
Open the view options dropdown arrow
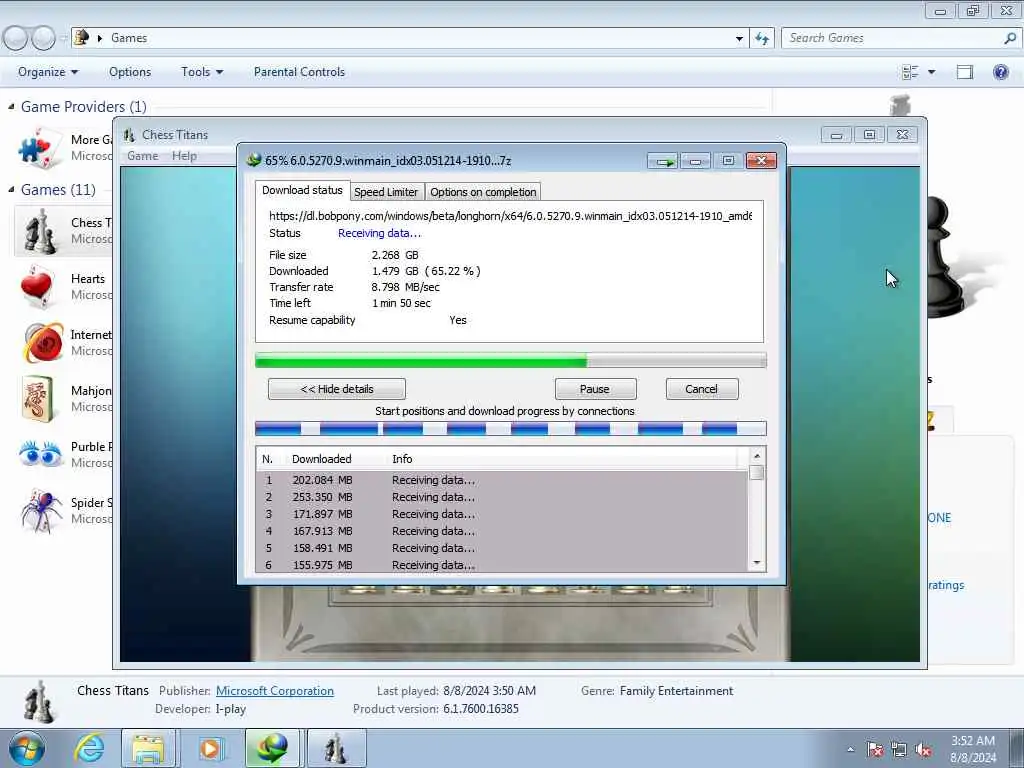(x=932, y=72)
